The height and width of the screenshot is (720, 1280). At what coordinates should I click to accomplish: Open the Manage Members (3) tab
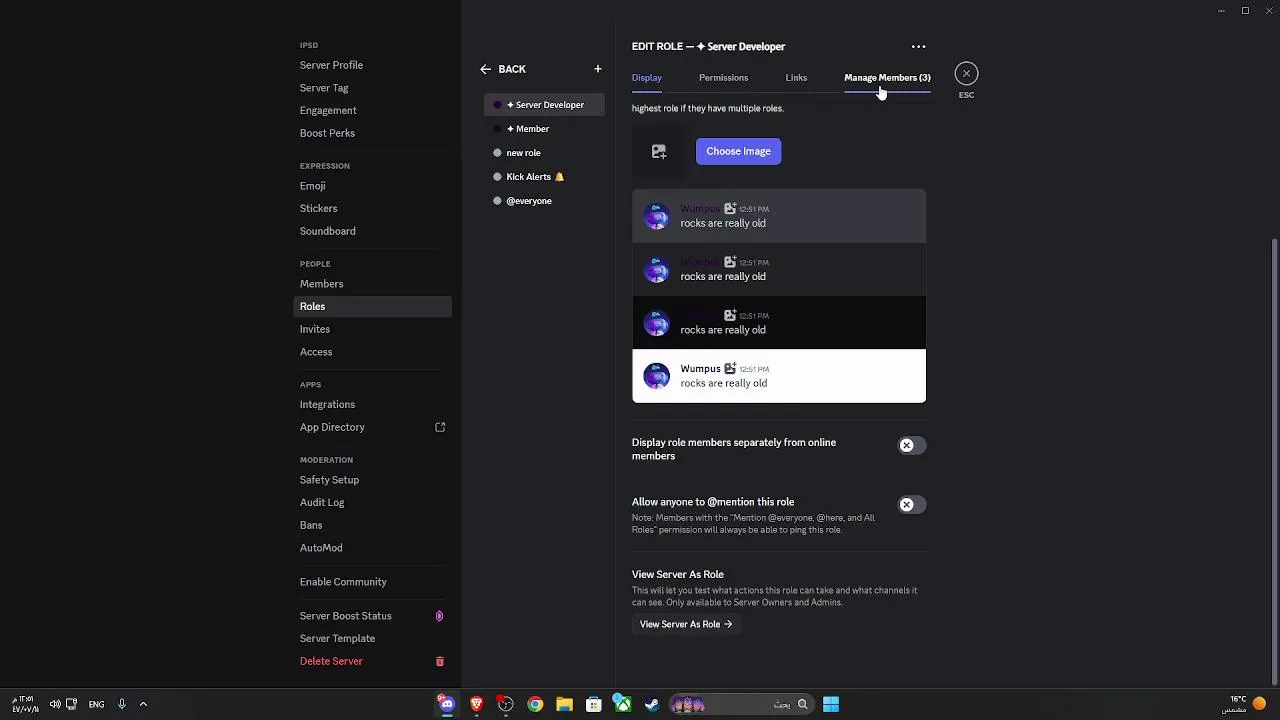[887, 78]
